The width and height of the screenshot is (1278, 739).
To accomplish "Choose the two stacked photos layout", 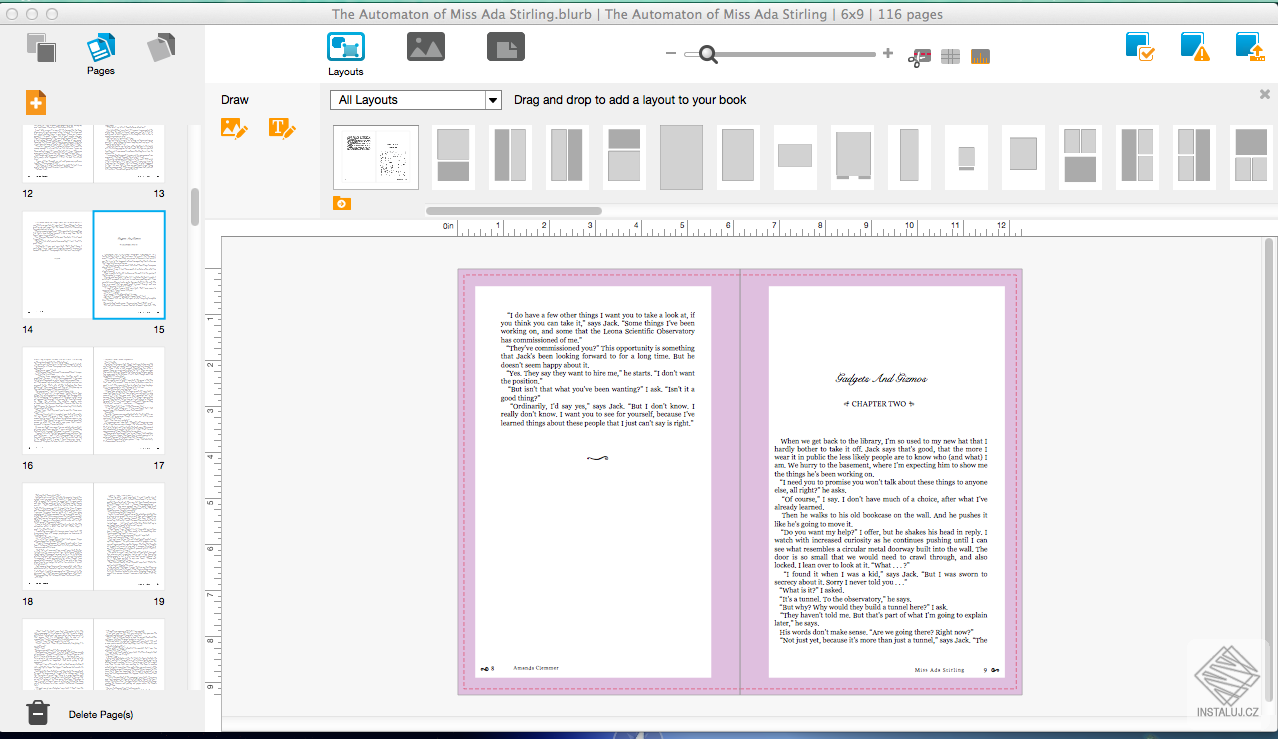I will pyautogui.click(x=453, y=157).
